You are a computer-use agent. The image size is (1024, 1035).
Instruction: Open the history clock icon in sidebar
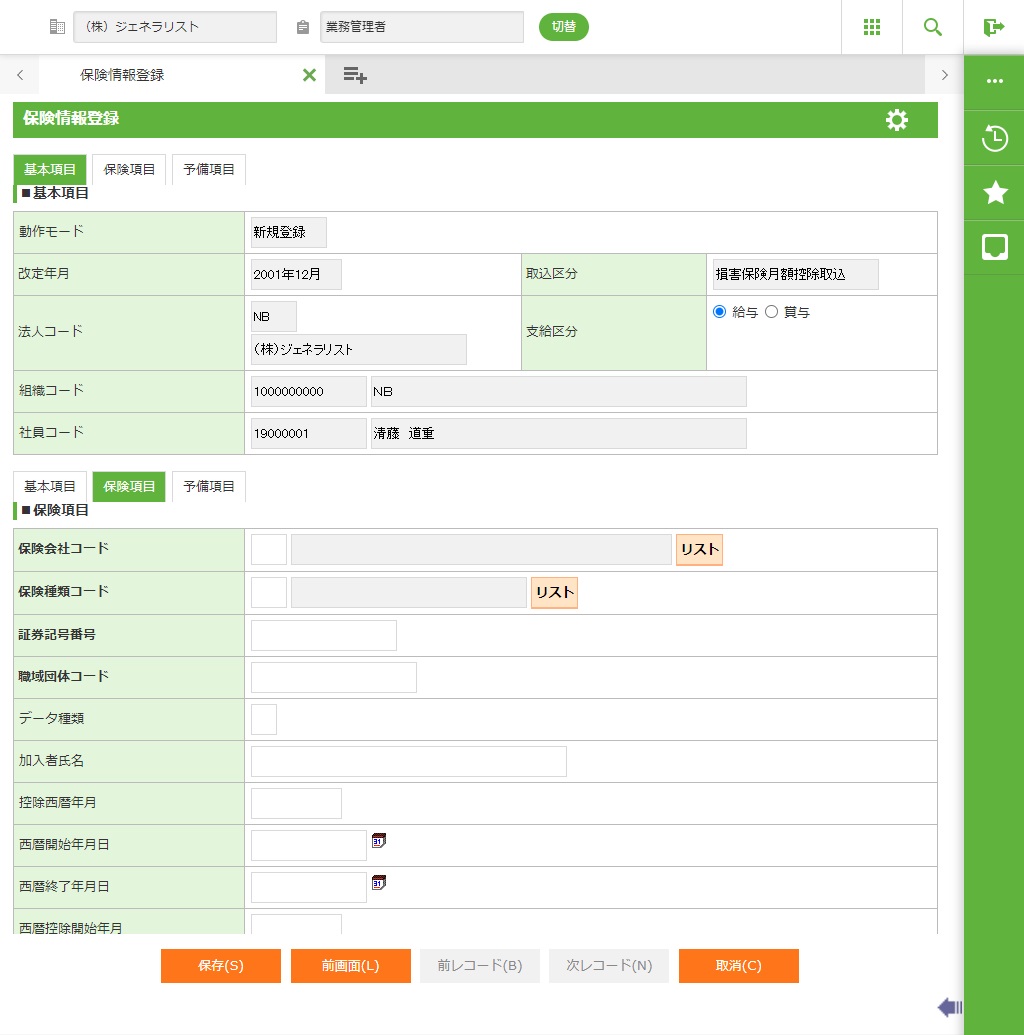[x=994, y=138]
